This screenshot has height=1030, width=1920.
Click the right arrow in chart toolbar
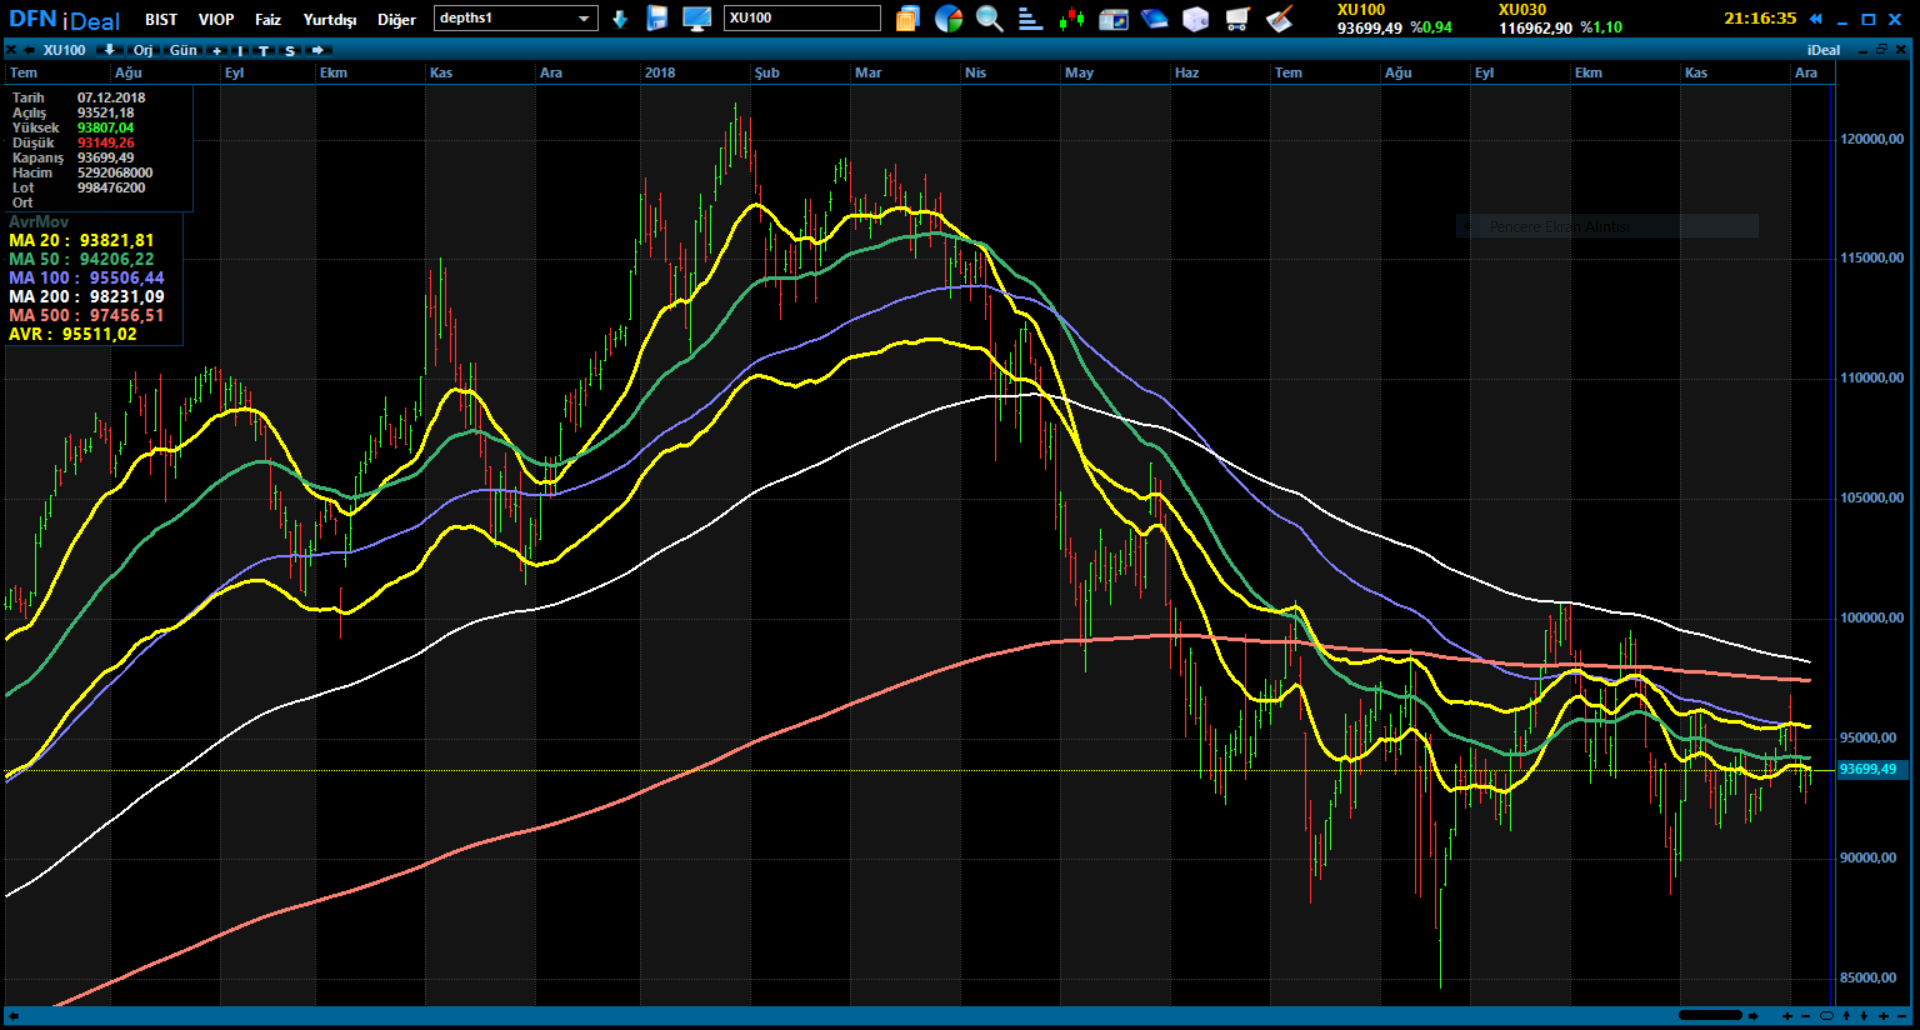click(318, 50)
